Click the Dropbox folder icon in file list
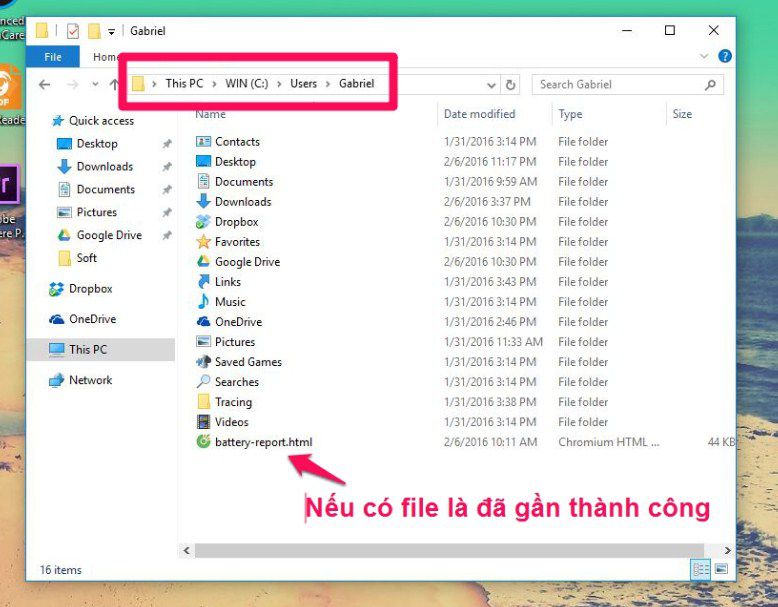 pos(204,222)
